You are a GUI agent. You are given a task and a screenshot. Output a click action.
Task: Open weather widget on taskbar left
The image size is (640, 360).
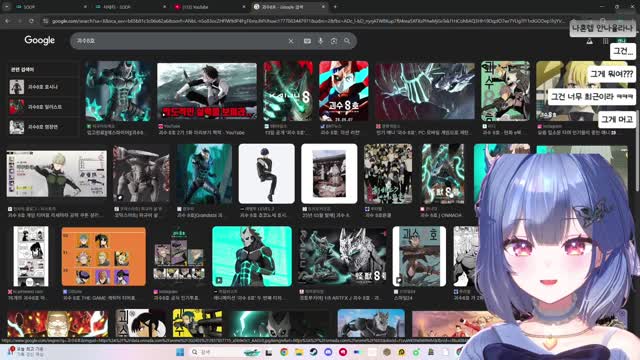click(x=27, y=352)
